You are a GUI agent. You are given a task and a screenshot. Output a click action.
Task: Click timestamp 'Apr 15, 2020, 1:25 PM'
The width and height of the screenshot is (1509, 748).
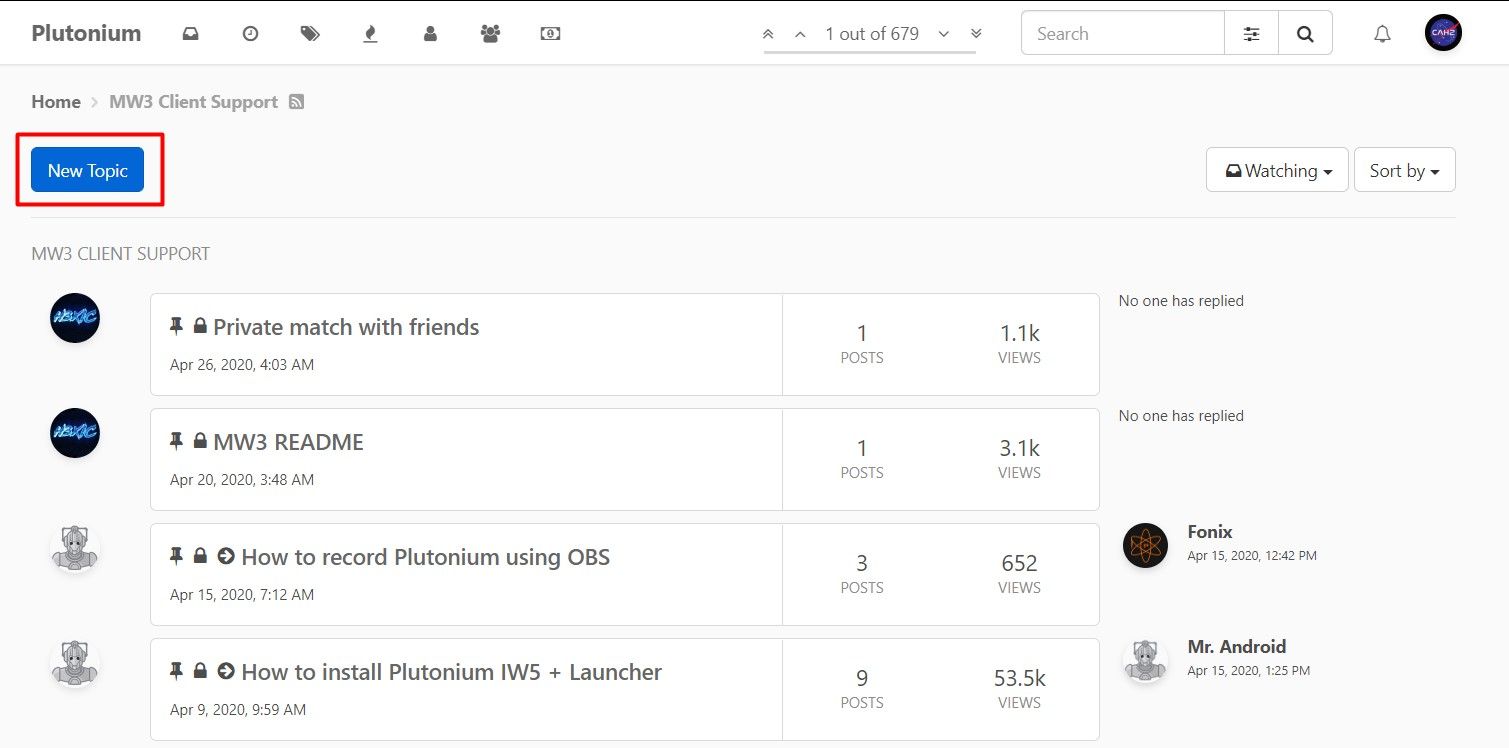tap(1248, 670)
